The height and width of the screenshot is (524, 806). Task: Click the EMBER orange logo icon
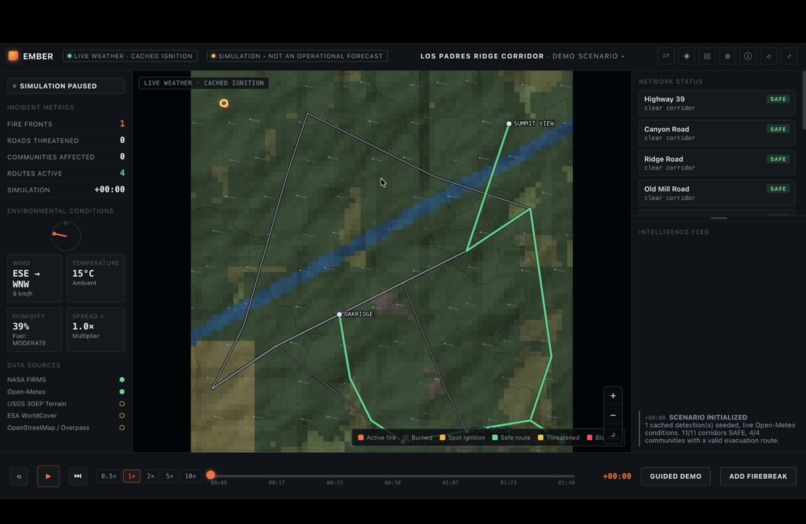(13, 56)
